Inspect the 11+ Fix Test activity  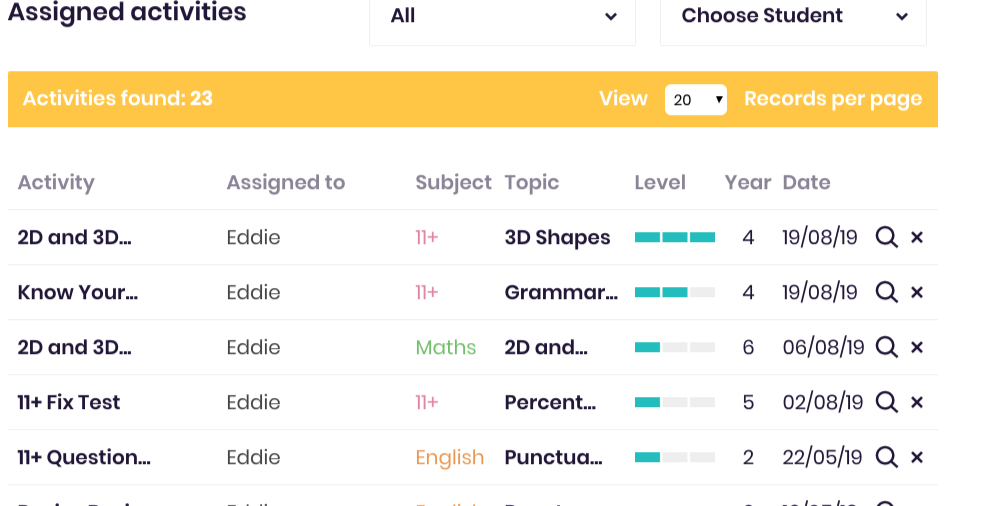pyautogui.click(x=887, y=402)
